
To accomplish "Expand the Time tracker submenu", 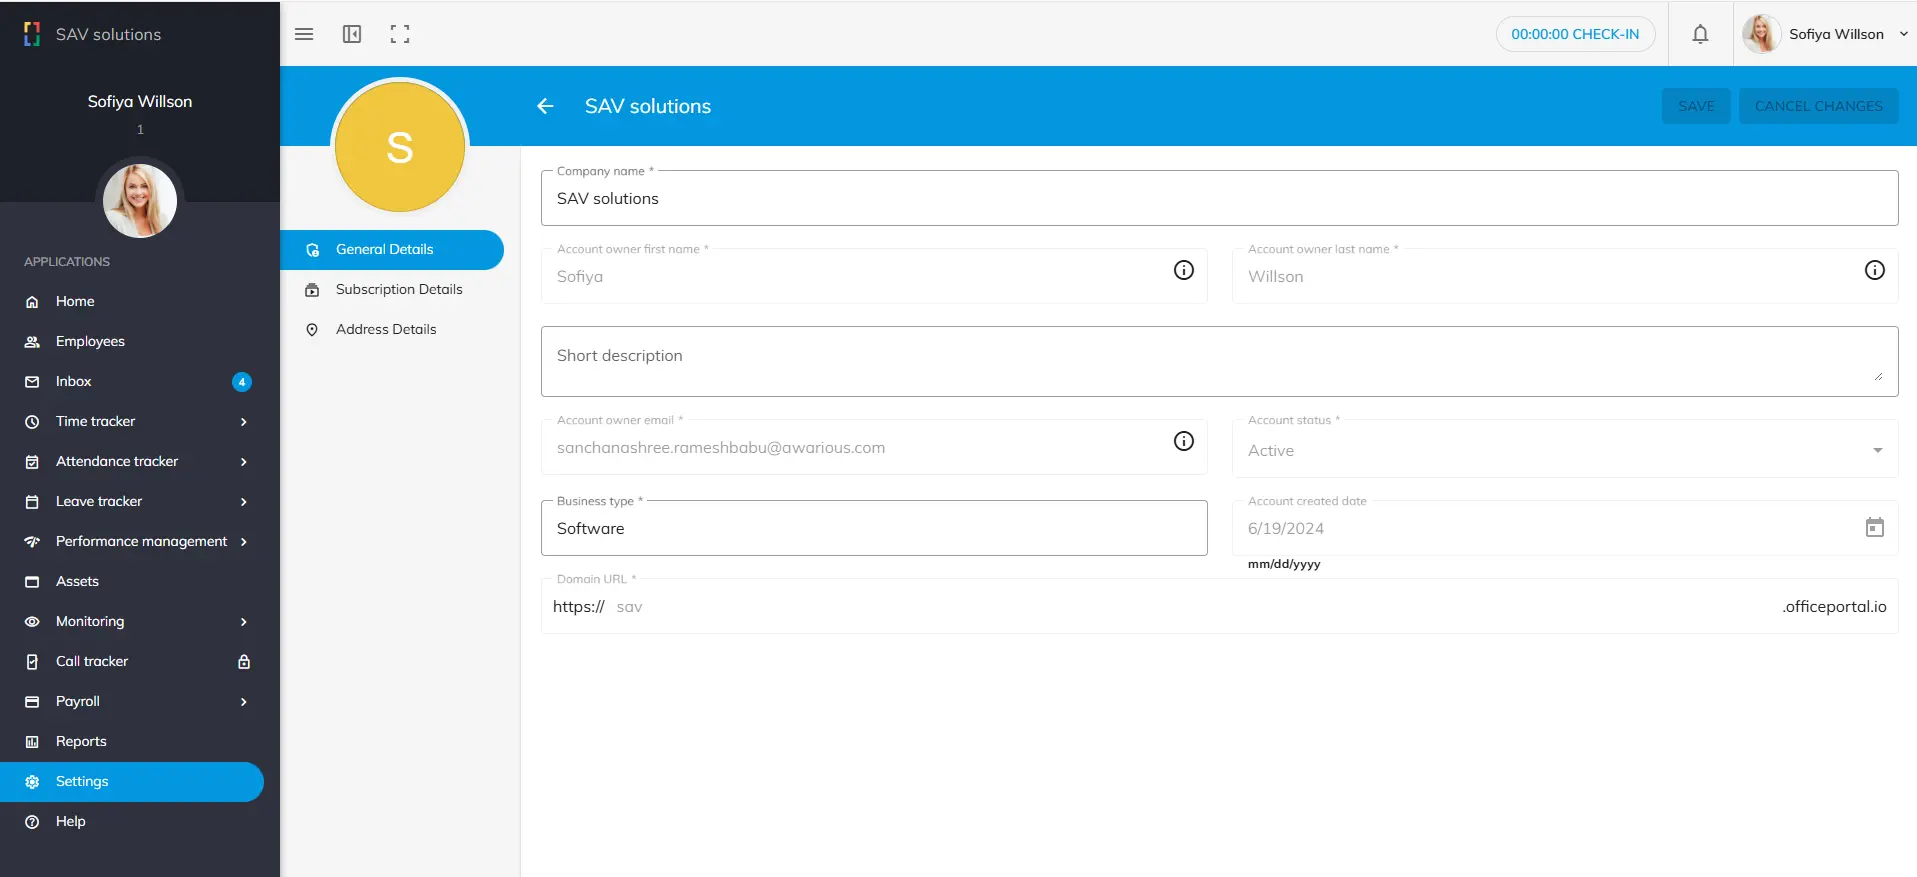I will click(243, 422).
